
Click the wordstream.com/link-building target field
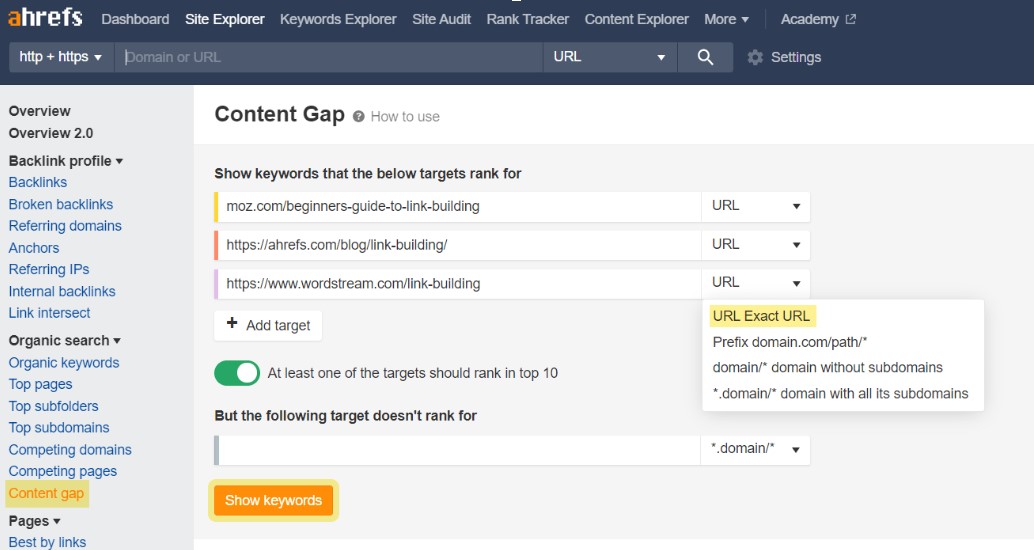click(x=458, y=283)
